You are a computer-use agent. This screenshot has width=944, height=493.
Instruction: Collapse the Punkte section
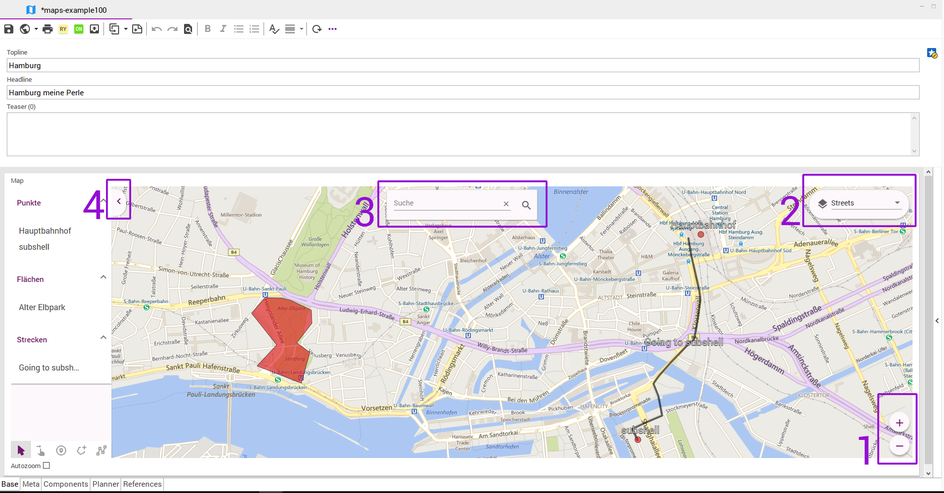[103, 203]
